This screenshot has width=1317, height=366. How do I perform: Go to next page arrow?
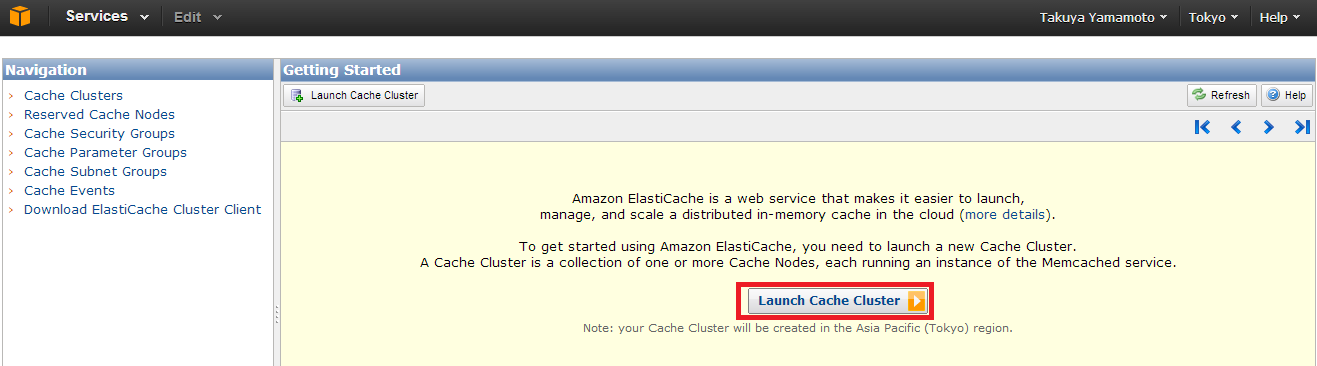(x=1268, y=127)
